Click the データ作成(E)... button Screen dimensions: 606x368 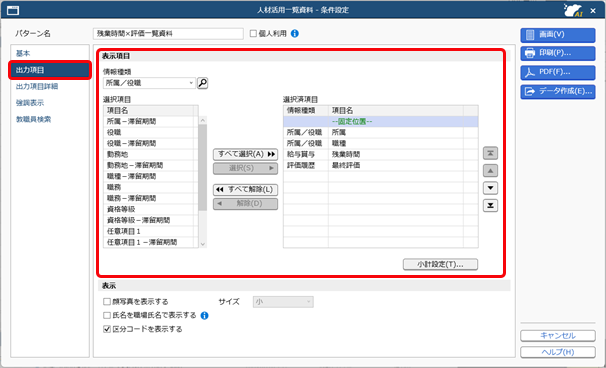pyautogui.click(x=557, y=92)
